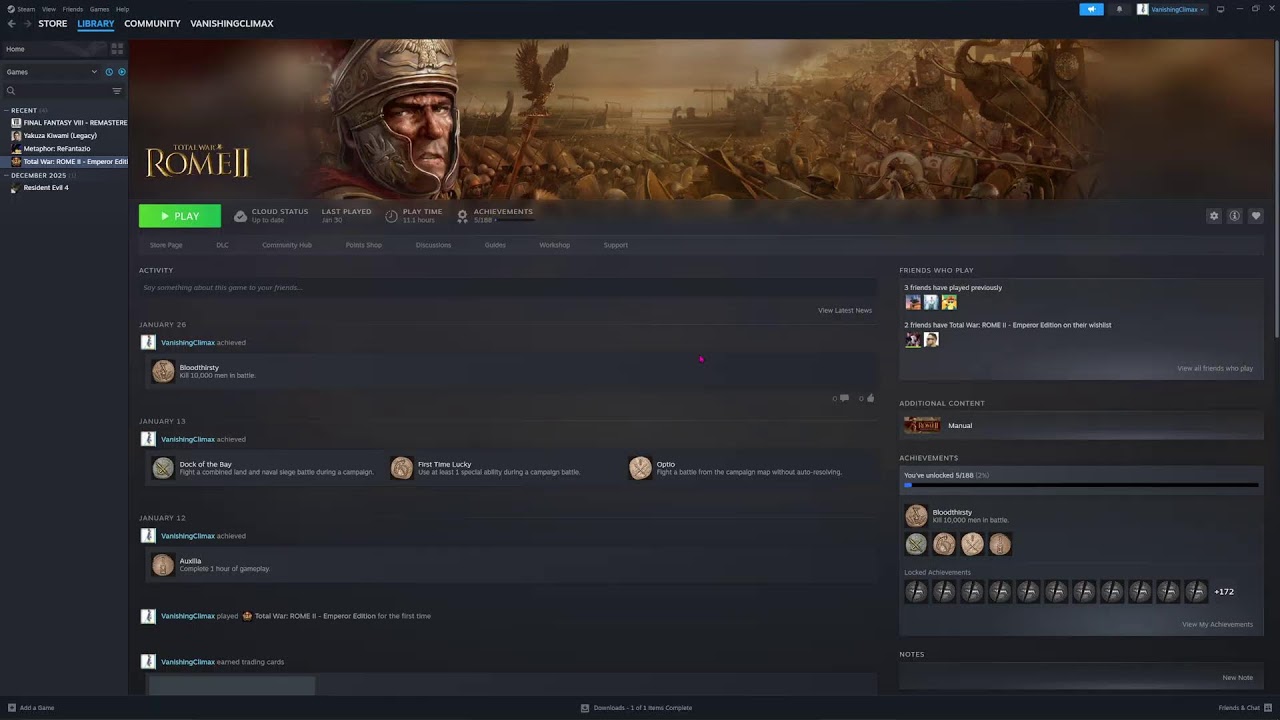This screenshot has width=1280, height=720.
Task: Open the Games collection dropdown
Action: click(x=52, y=72)
